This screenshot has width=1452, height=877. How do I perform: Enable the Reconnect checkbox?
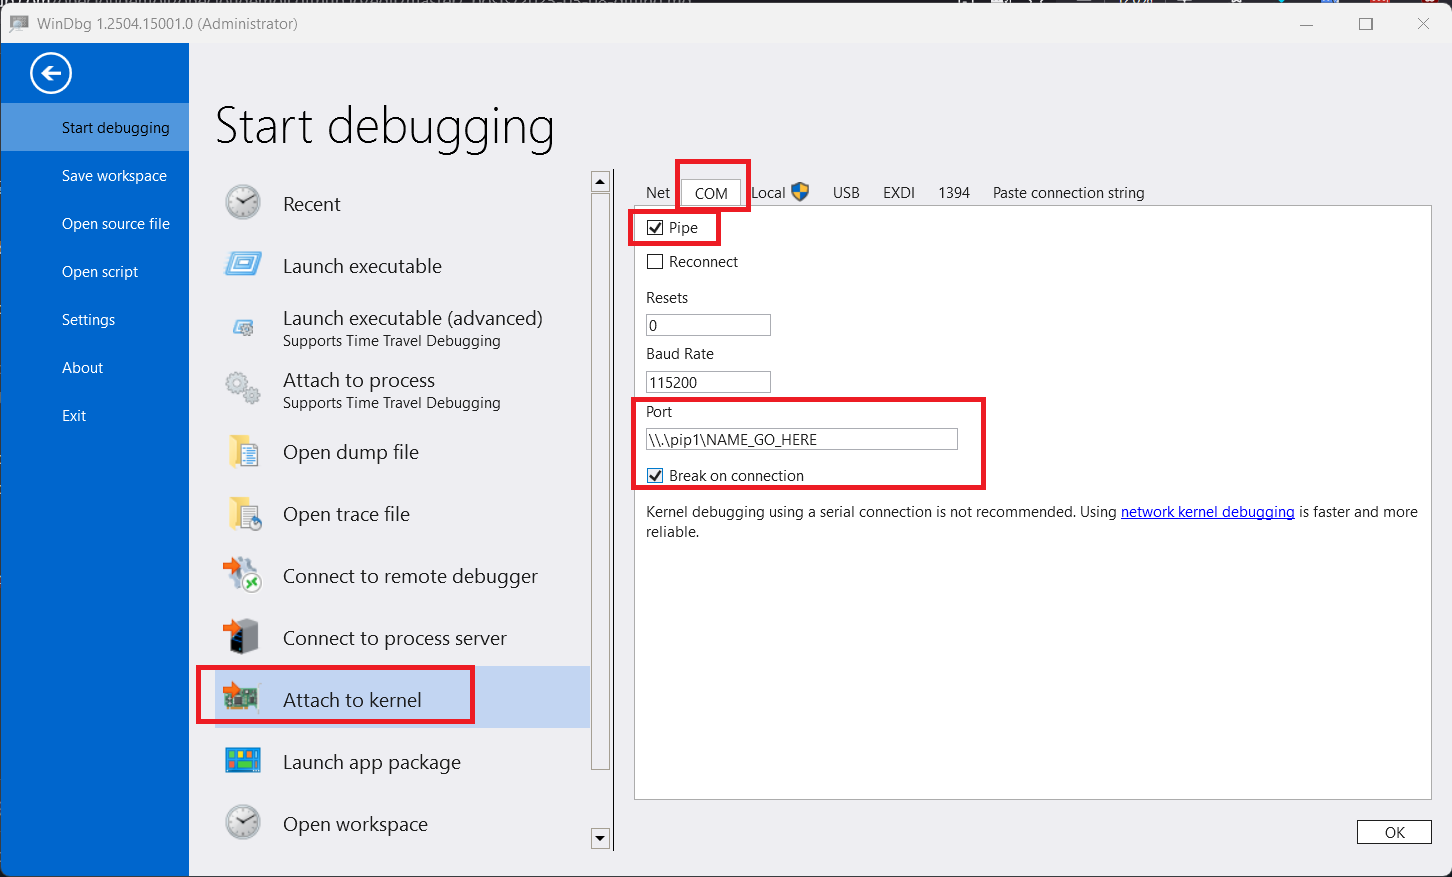pos(655,262)
